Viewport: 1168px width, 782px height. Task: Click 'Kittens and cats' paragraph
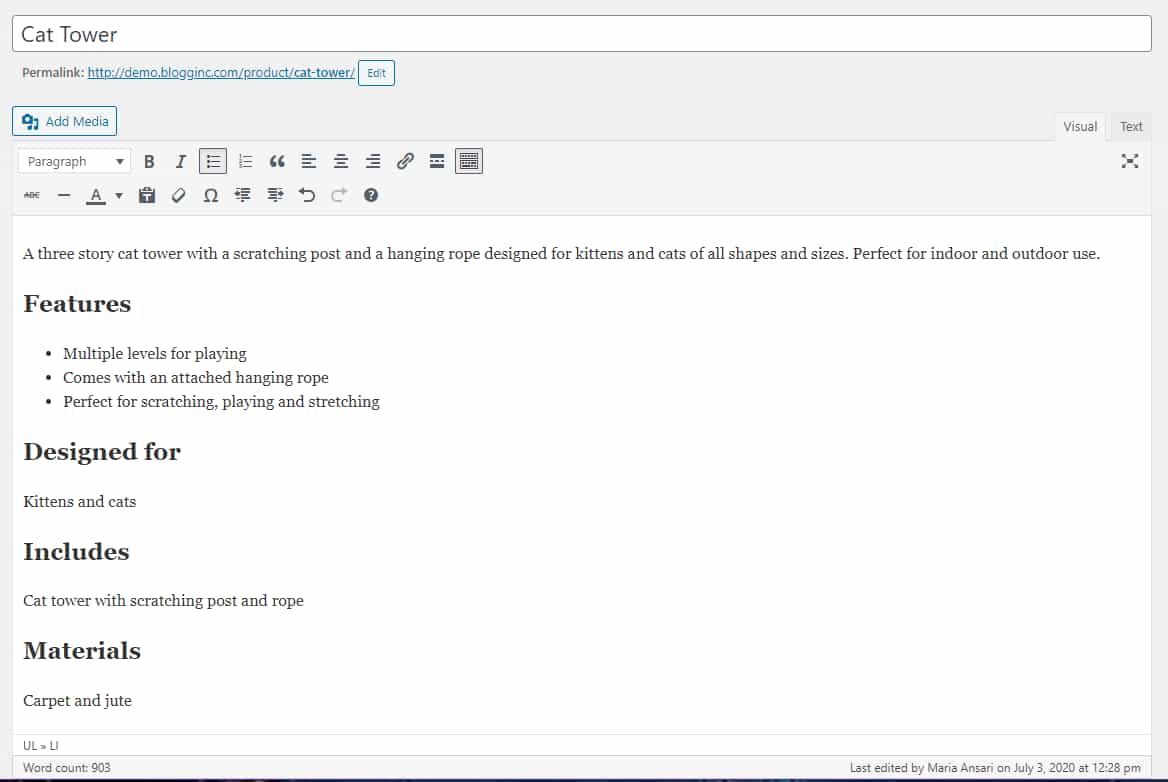80,501
